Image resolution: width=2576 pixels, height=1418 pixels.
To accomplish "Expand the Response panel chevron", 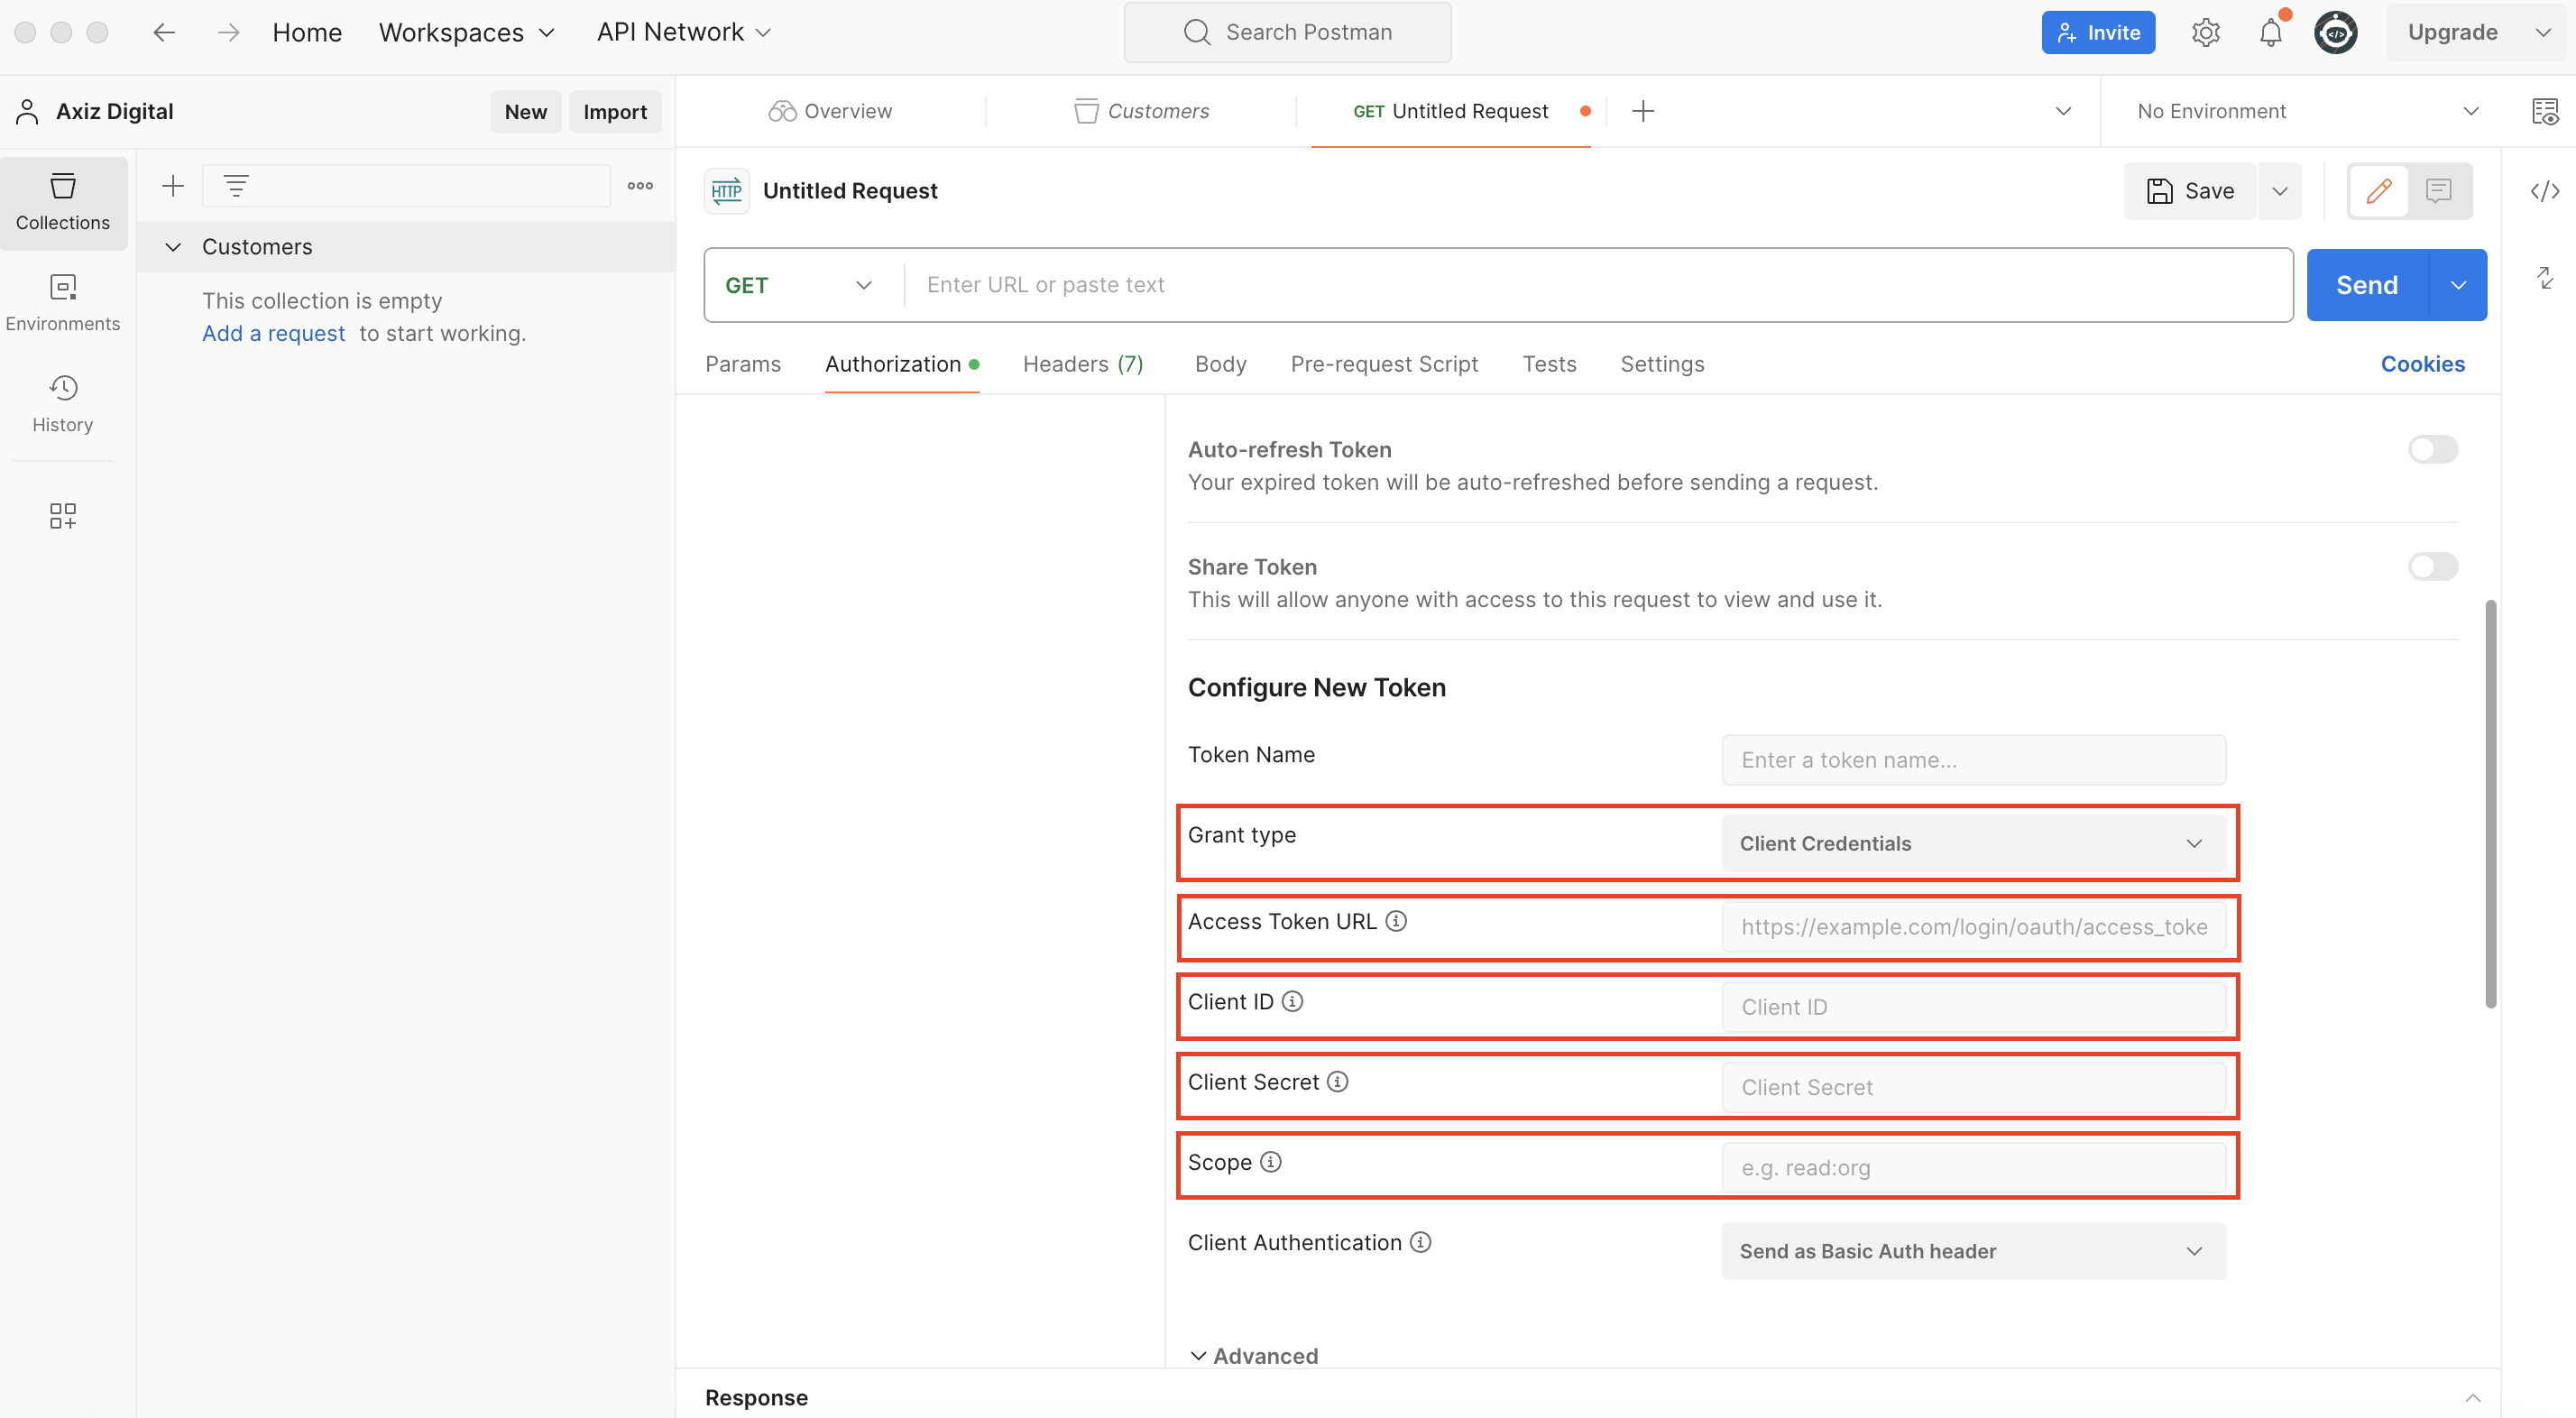I will pyautogui.click(x=2472, y=1397).
